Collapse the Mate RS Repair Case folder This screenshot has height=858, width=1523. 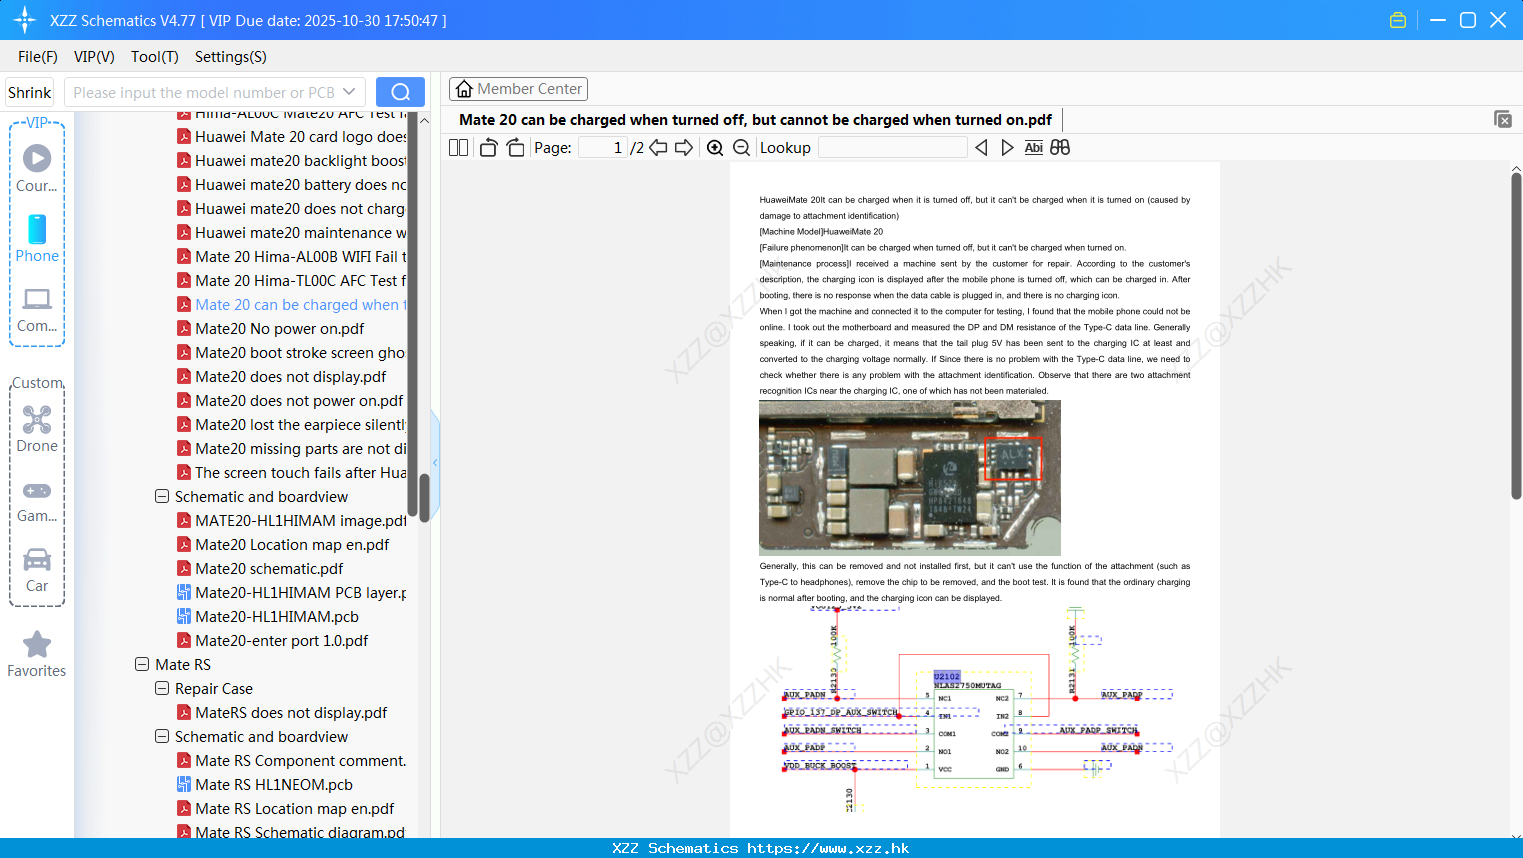coord(162,689)
